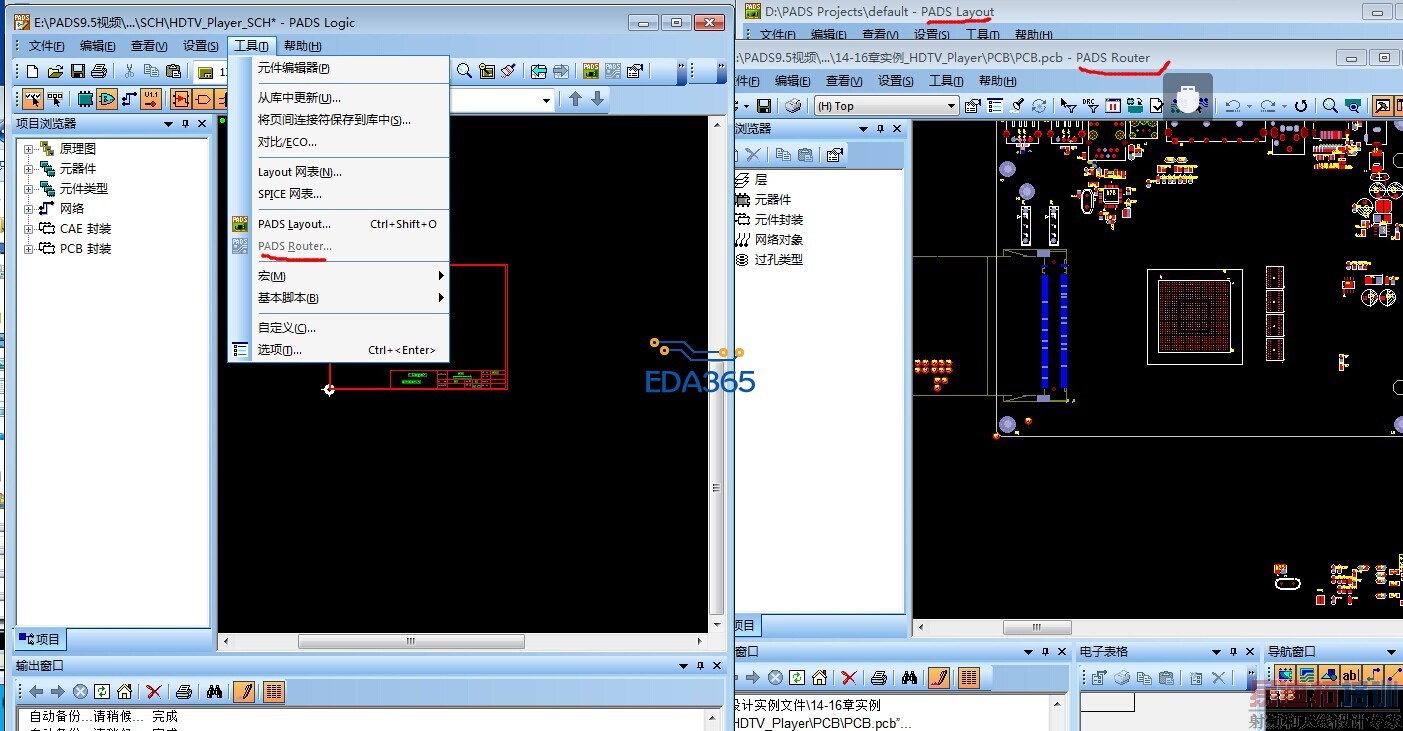Expand the 元件类型 tree node
The image size is (1403, 731).
(x=29, y=189)
